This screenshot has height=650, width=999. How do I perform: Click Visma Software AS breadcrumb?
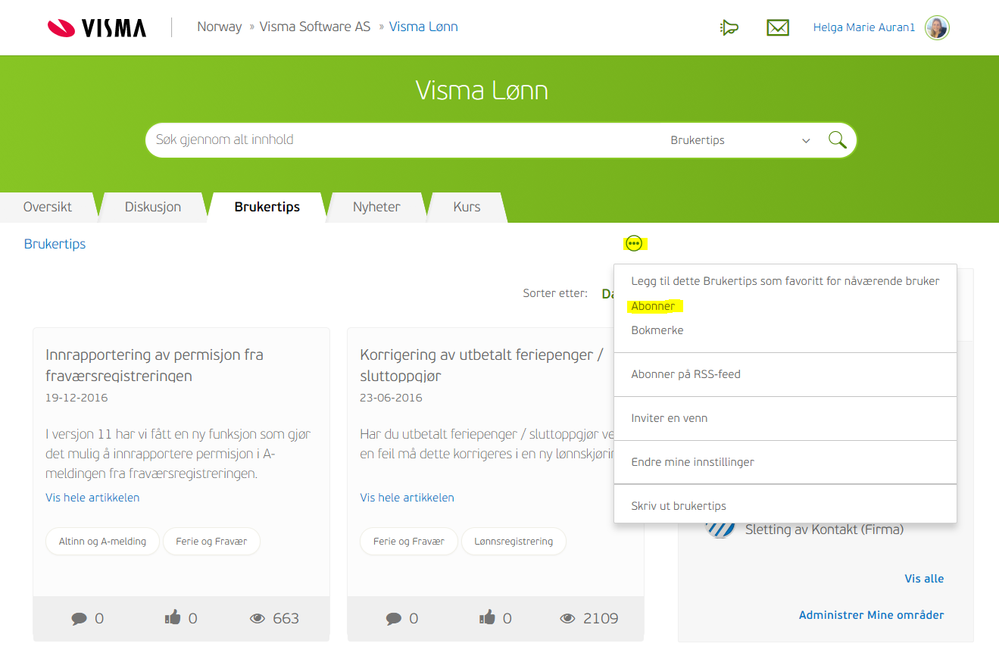tap(315, 27)
